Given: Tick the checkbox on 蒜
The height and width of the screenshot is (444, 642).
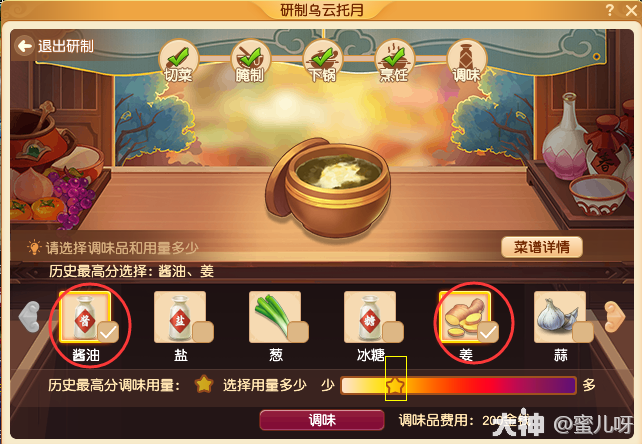Looking at the screenshot, I should (583, 332).
